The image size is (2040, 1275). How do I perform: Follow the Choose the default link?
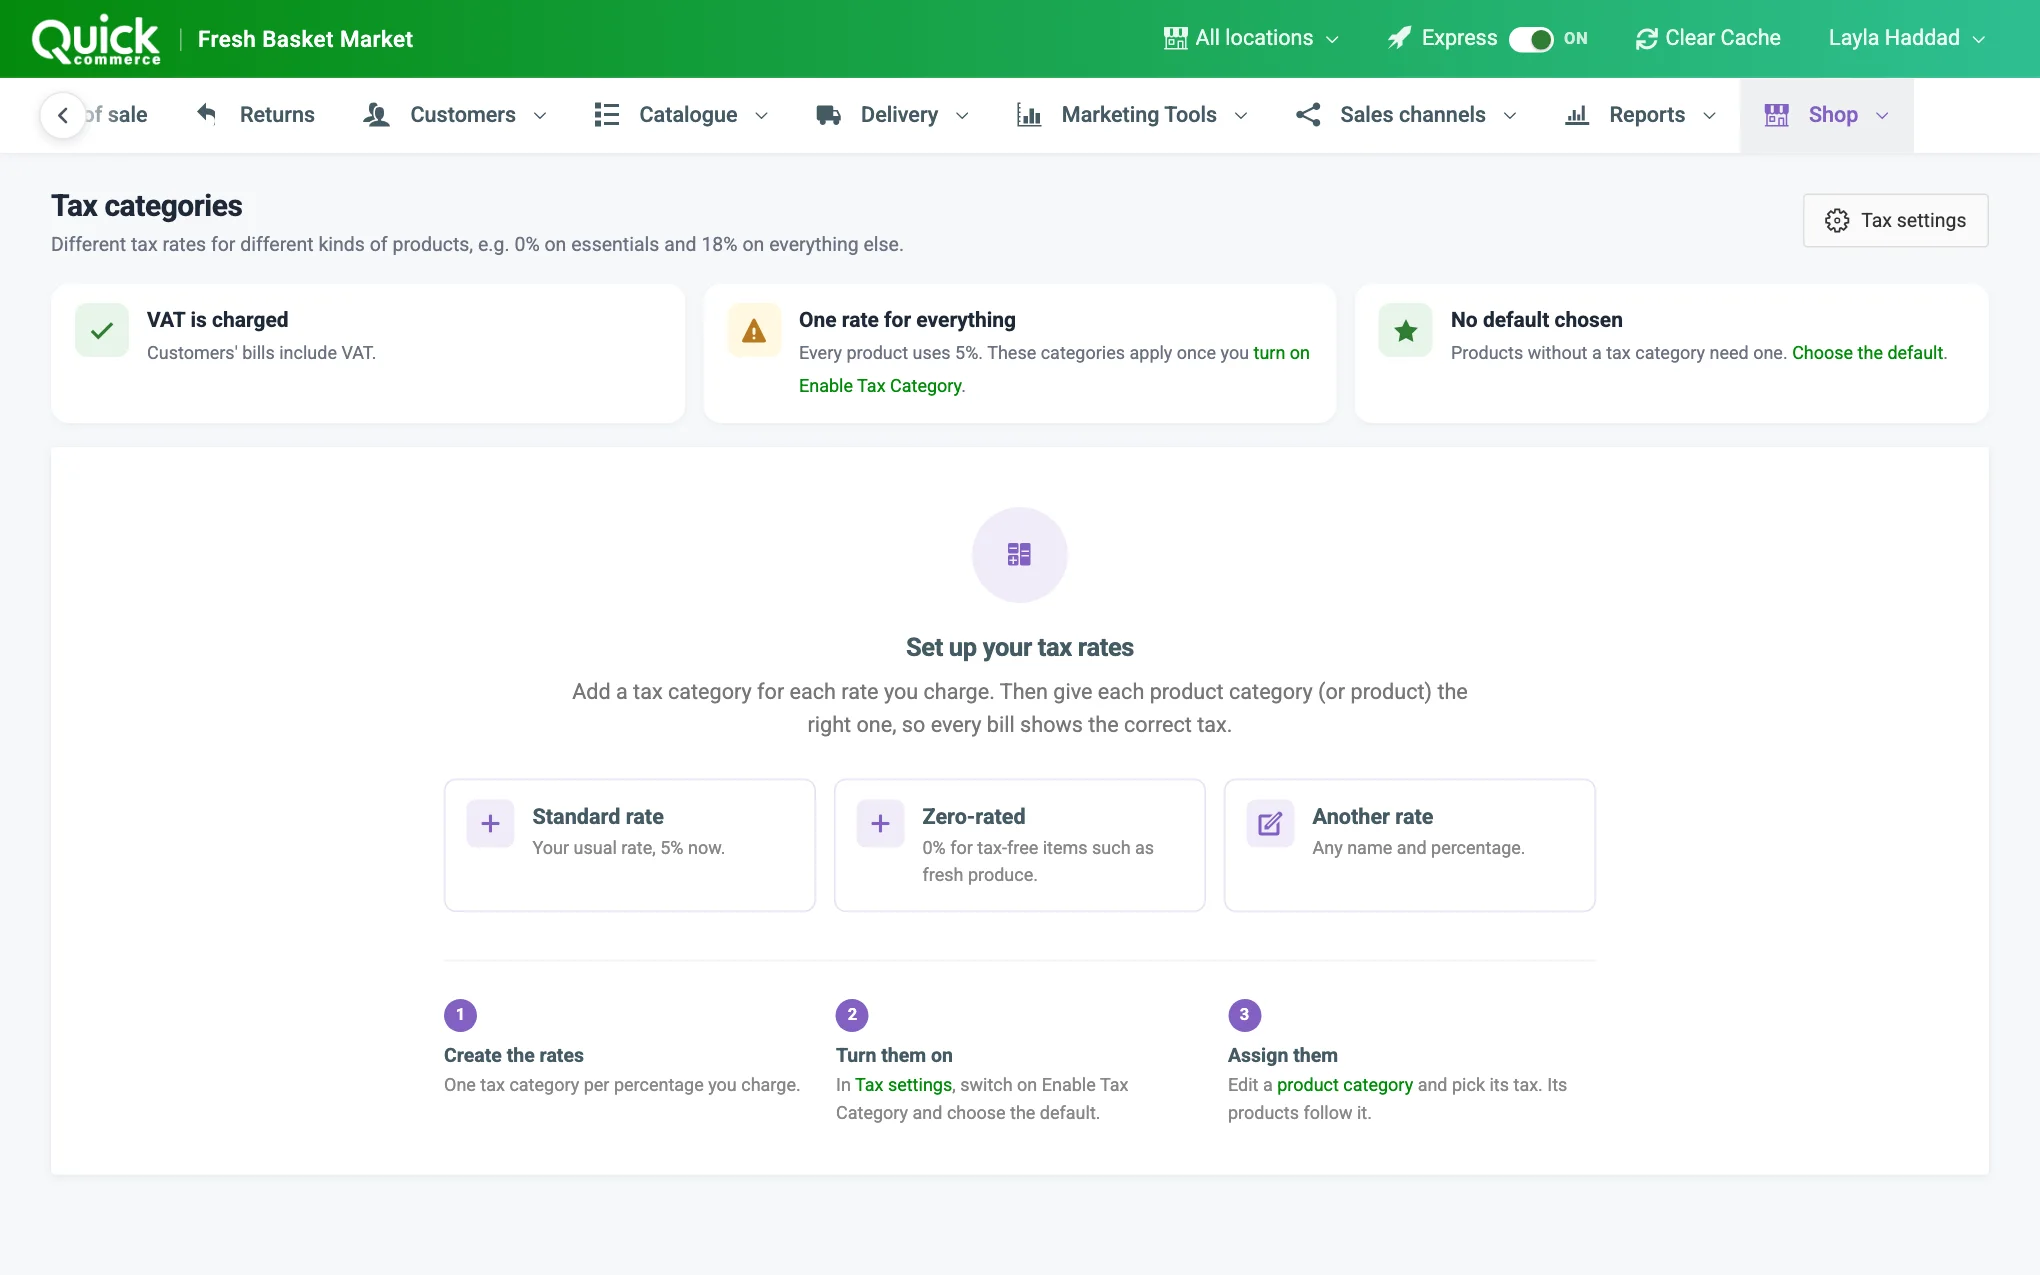click(1867, 353)
